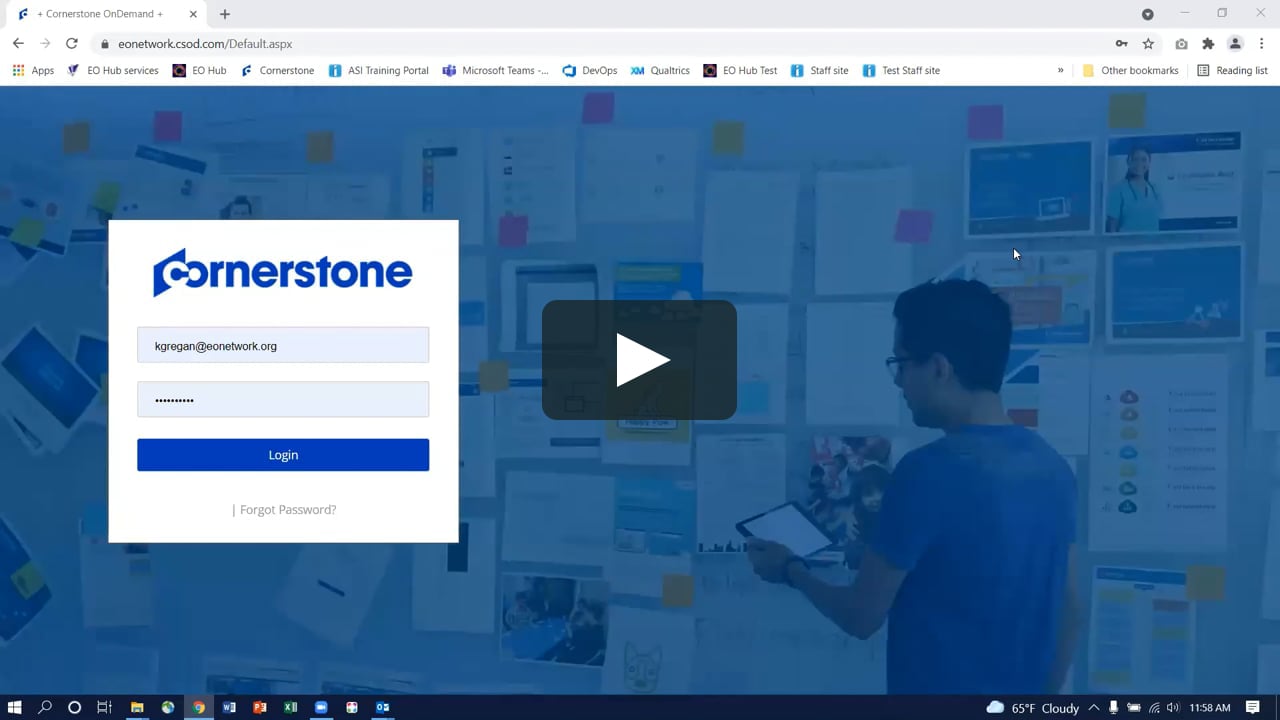Open saved passwords key icon
The image size is (1280, 720).
click(1122, 44)
